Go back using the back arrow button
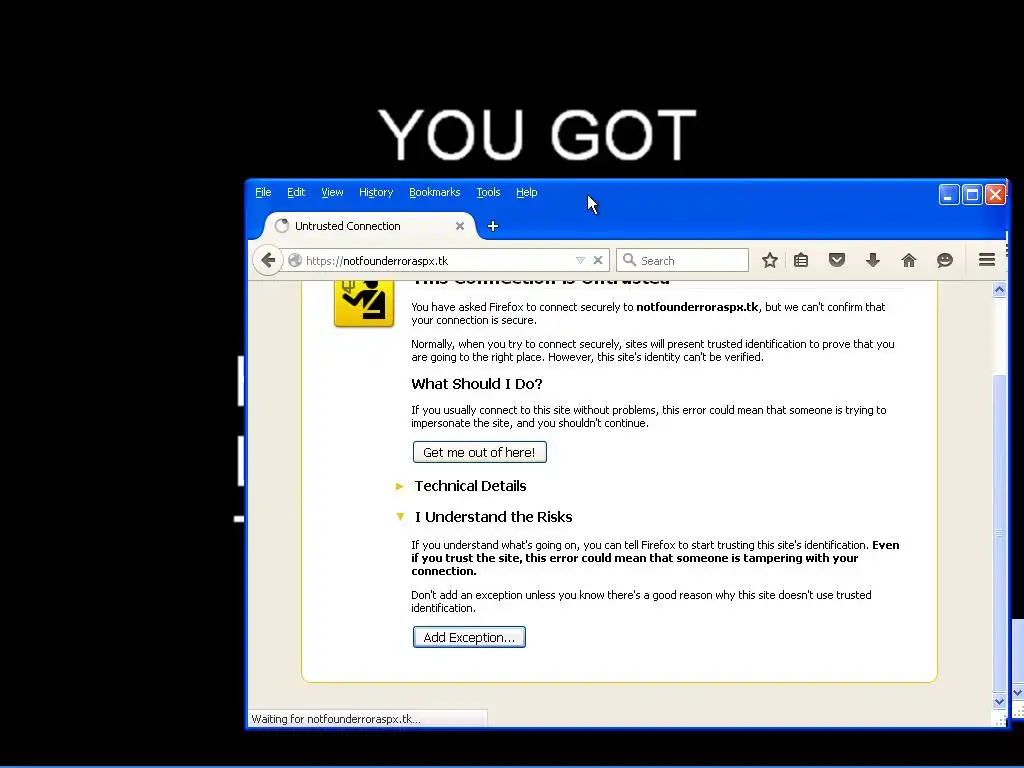 [268, 261]
